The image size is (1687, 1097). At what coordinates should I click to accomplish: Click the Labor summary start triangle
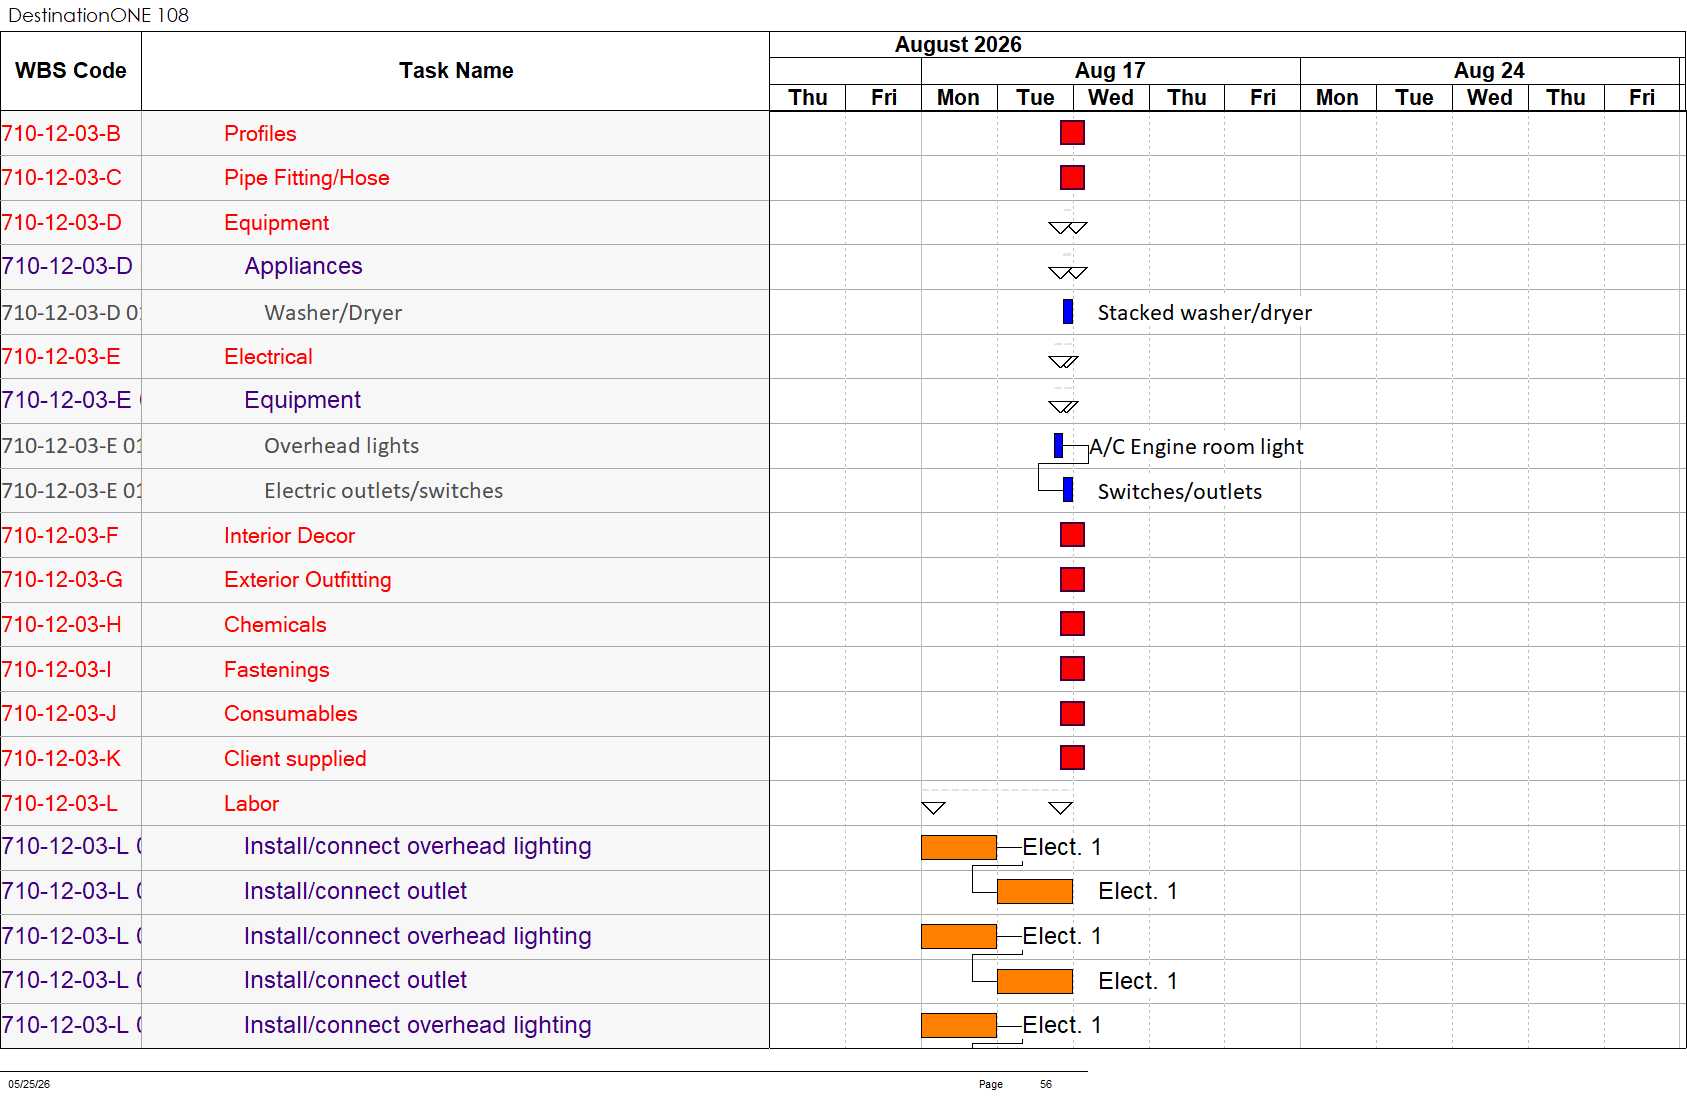click(933, 807)
